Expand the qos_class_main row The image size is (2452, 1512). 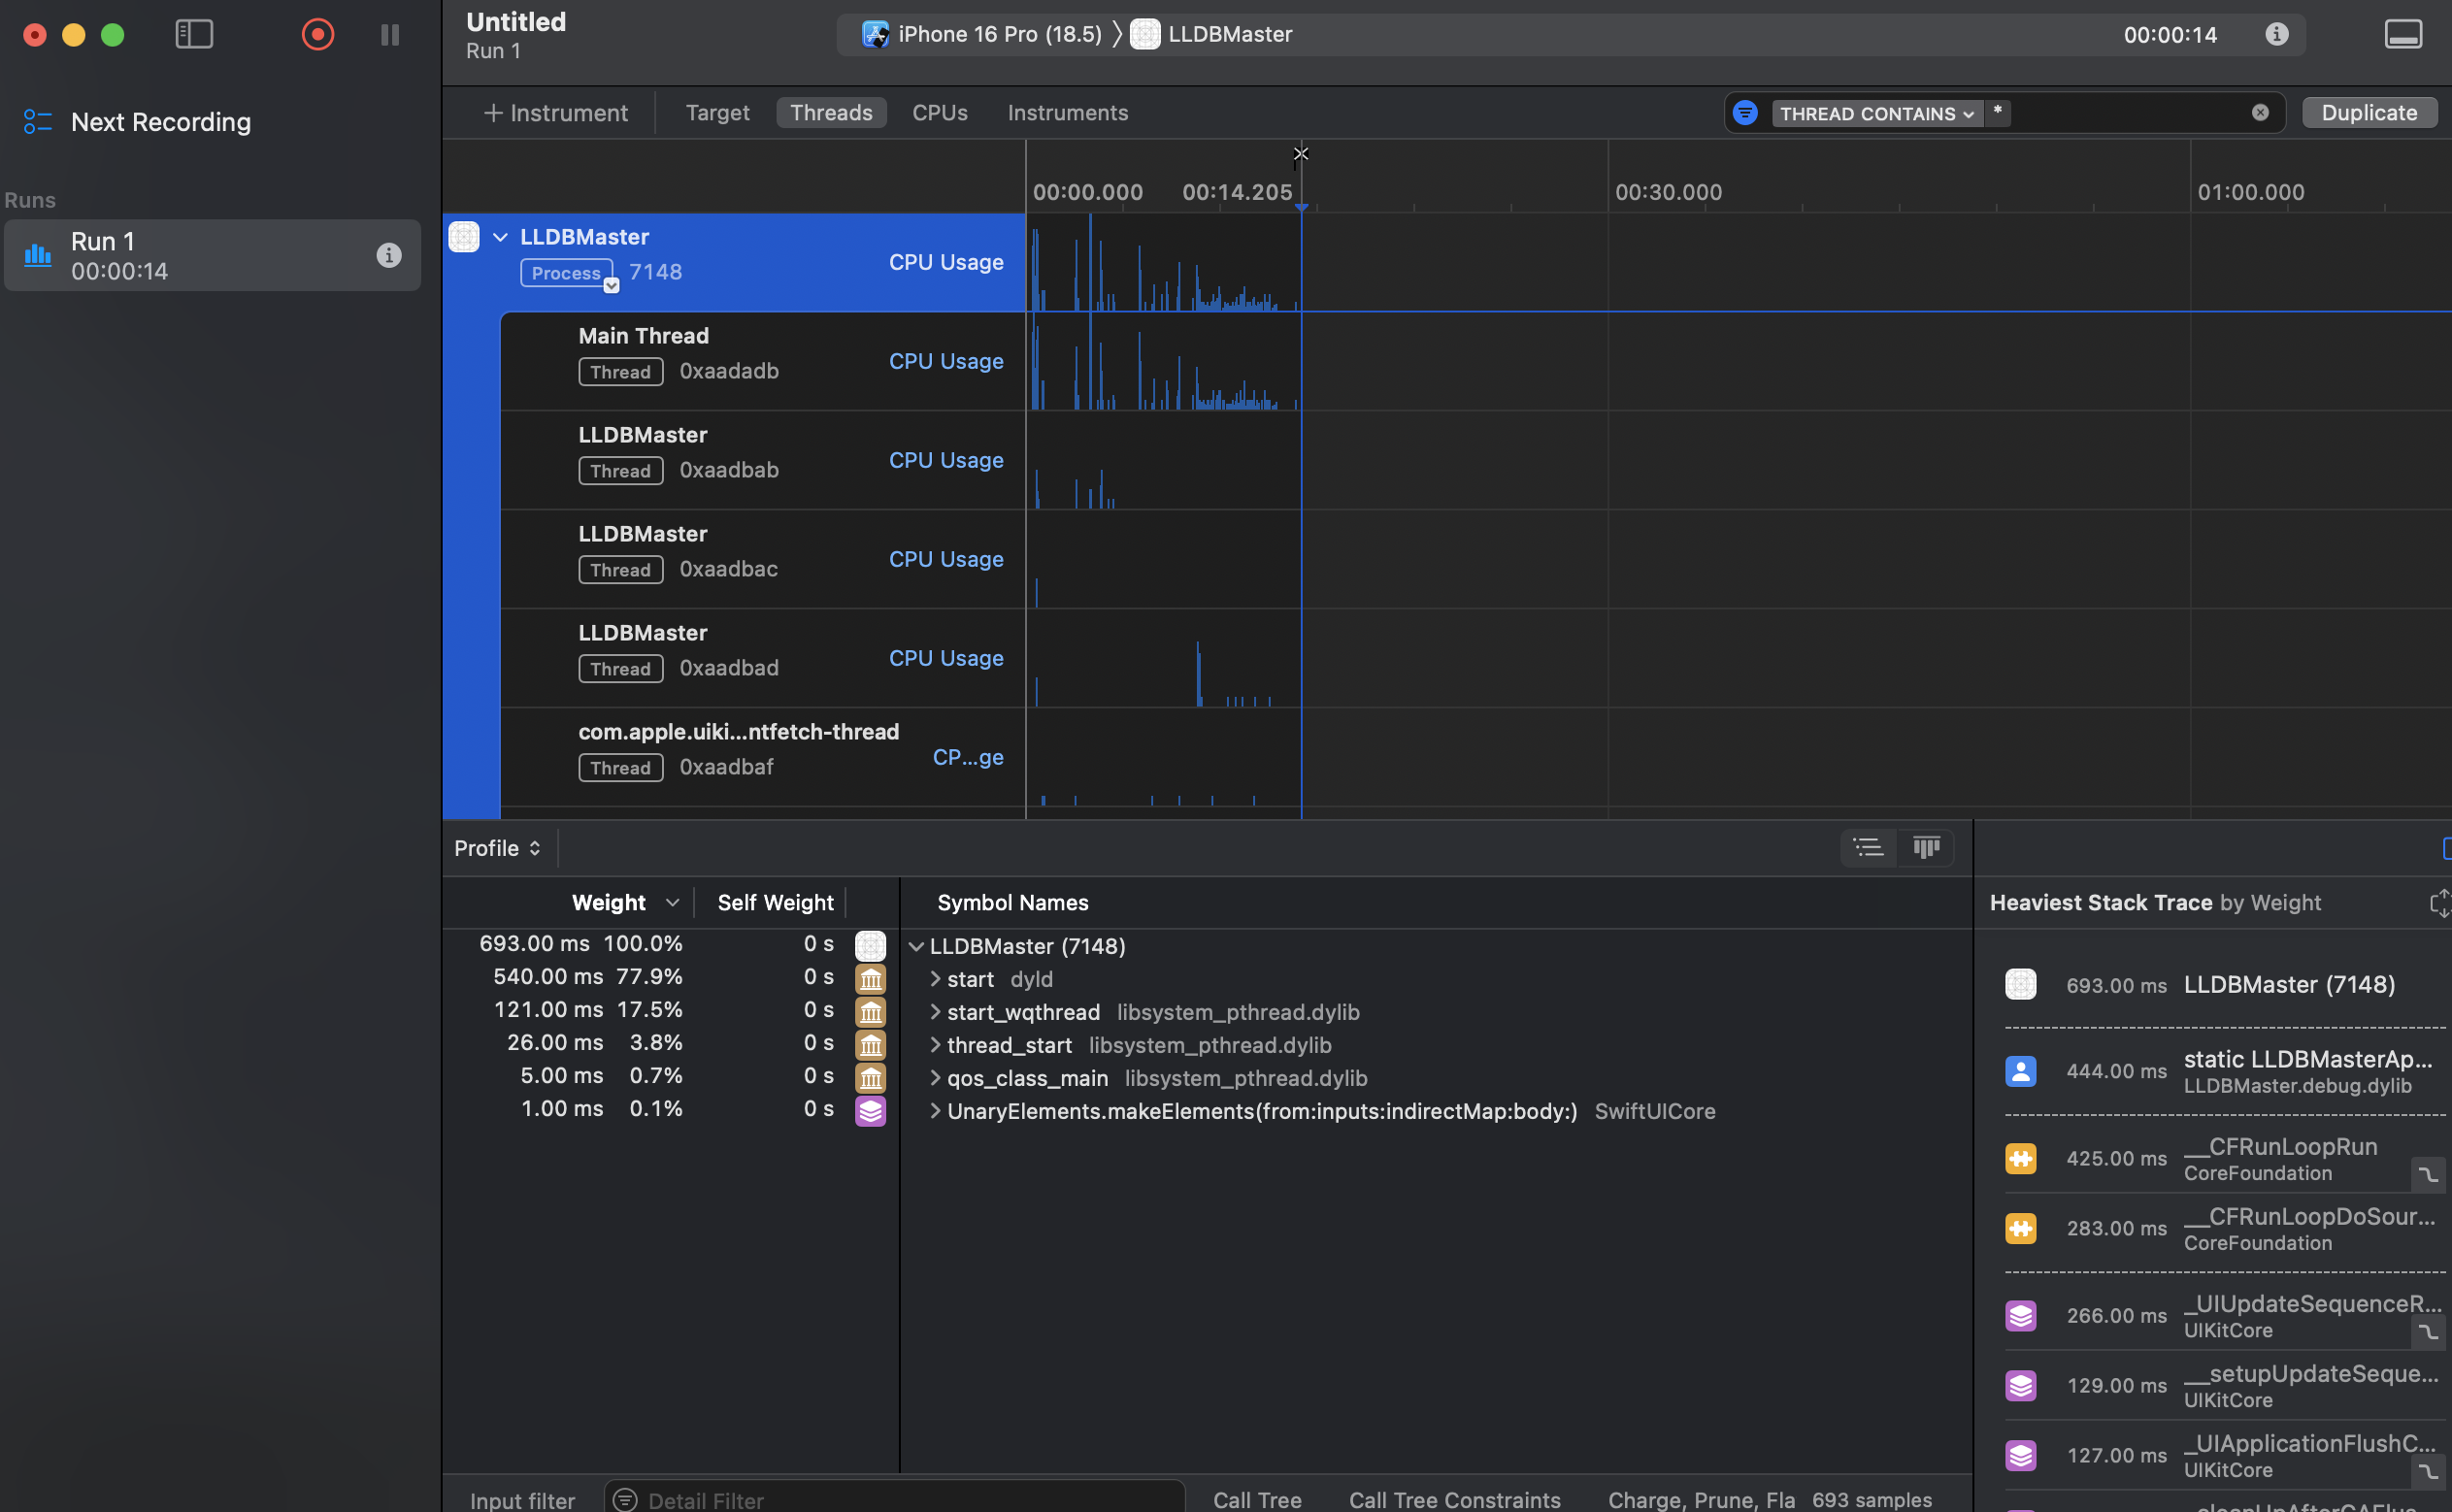click(x=935, y=1078)
